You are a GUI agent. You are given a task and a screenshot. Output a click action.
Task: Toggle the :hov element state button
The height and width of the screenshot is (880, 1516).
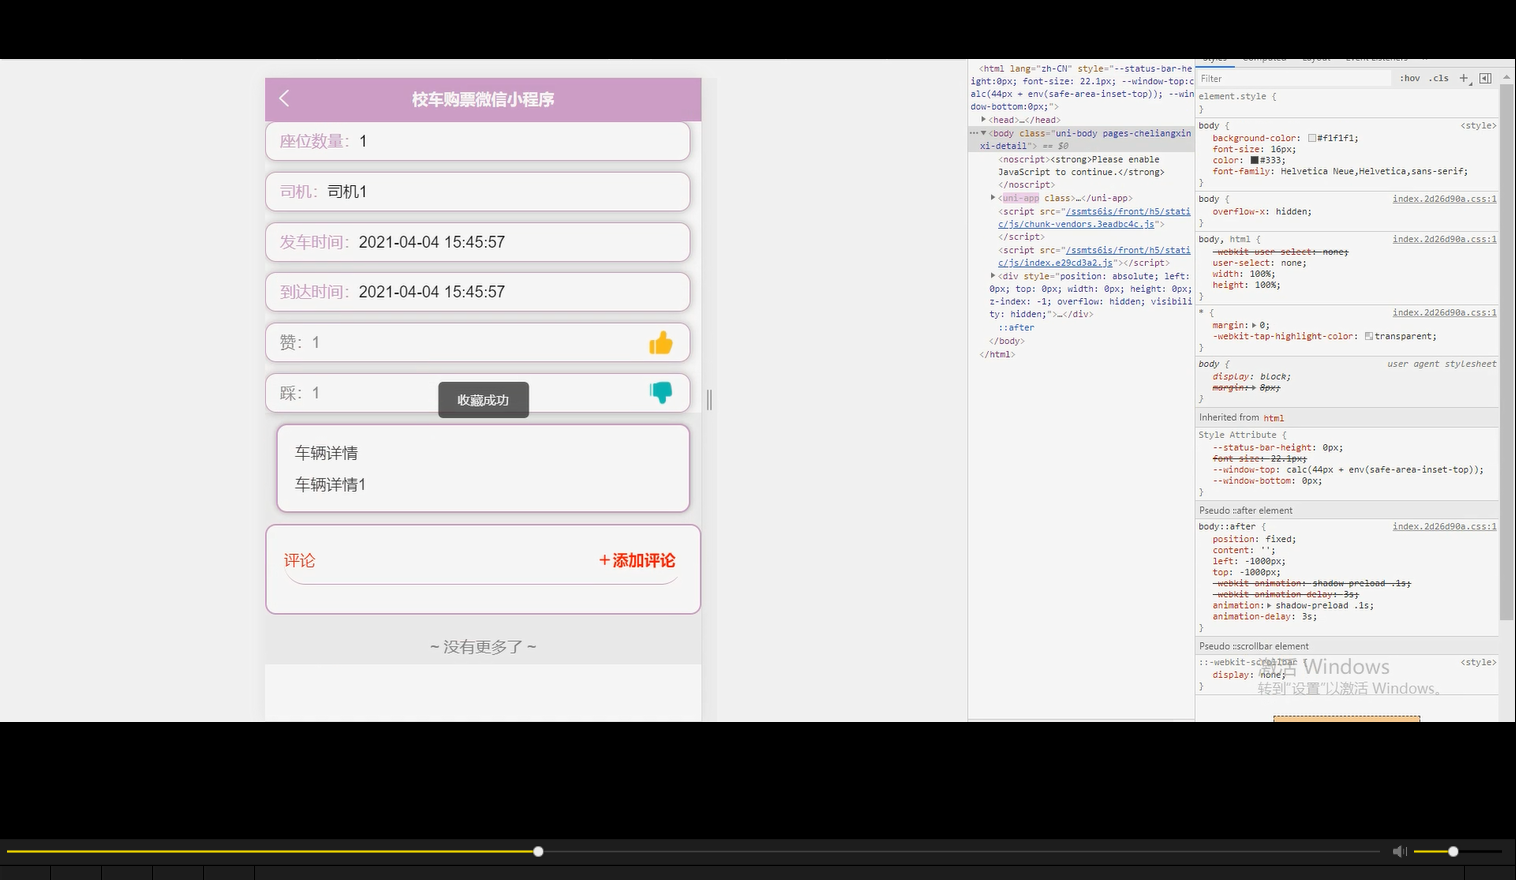click(x=1410, y=78)
